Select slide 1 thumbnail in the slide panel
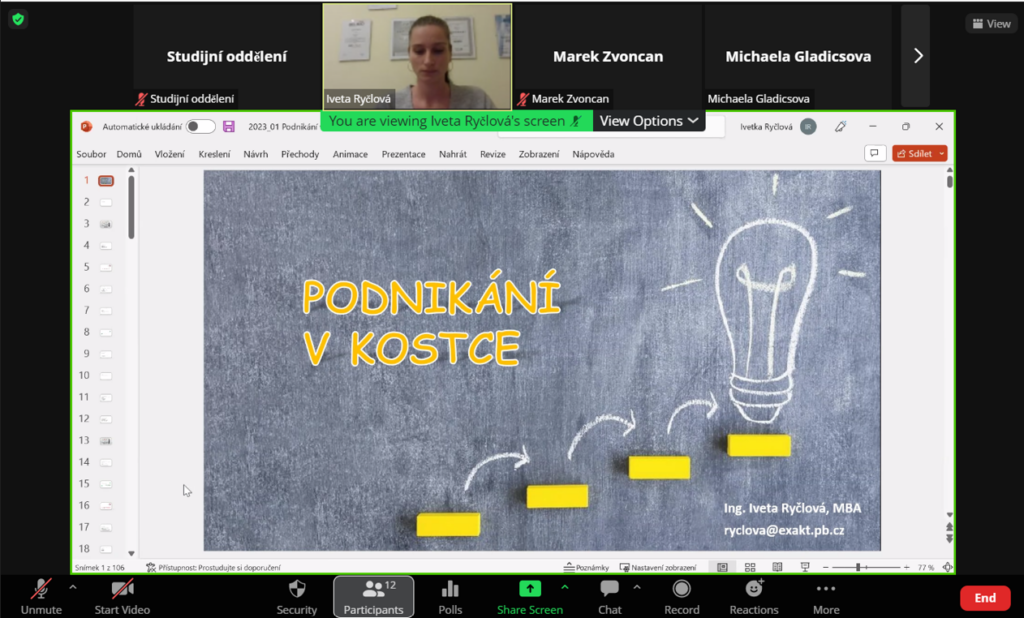Screen dimensions: 1024x618 [x=106, y=181]
